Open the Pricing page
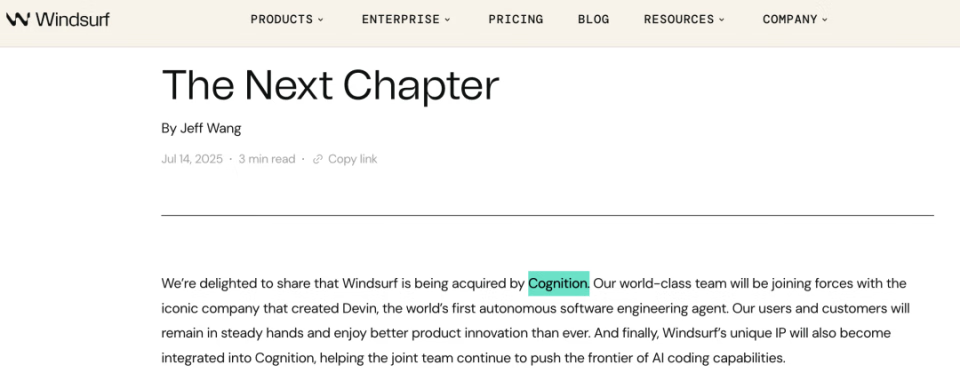960x381 pixels. (x=516, y=19)
